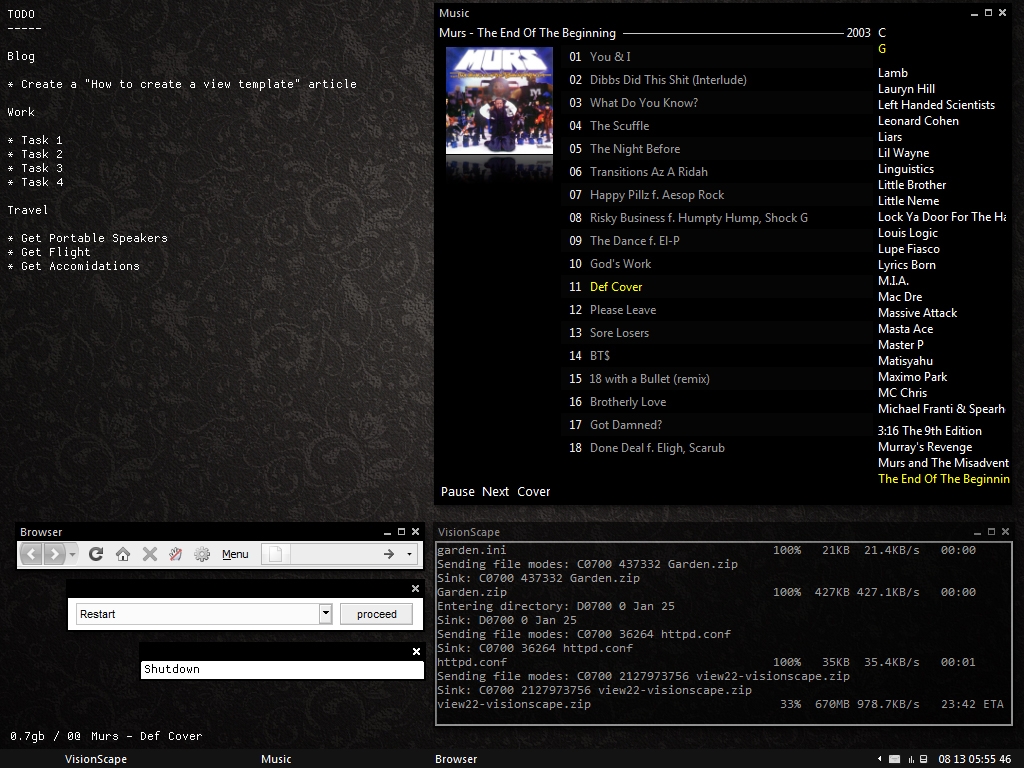This screenshot has height=768, width=1024.
Task: Choose artist Leonard Cohen
Action: point(918,121)
